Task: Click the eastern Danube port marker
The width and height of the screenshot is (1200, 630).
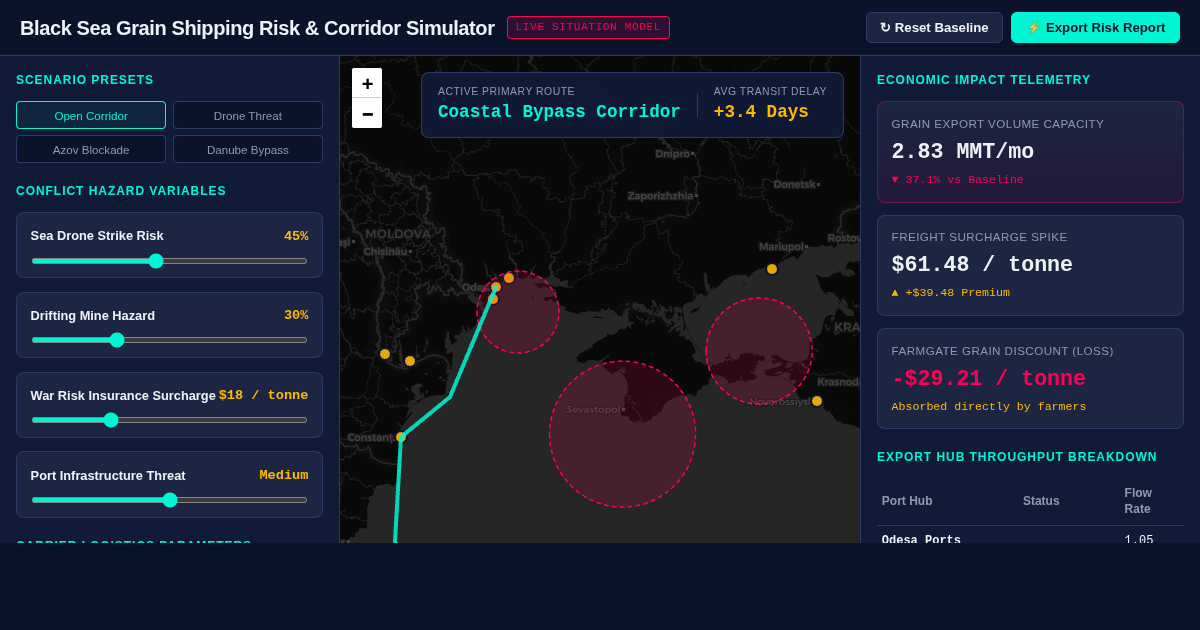Action: click(x=410, y=361)
